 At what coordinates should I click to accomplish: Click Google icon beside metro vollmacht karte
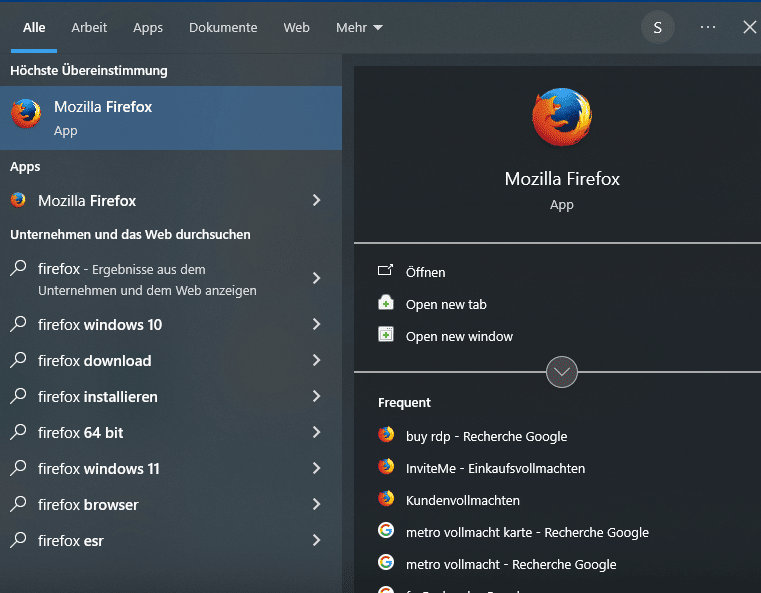click(386, 530)
